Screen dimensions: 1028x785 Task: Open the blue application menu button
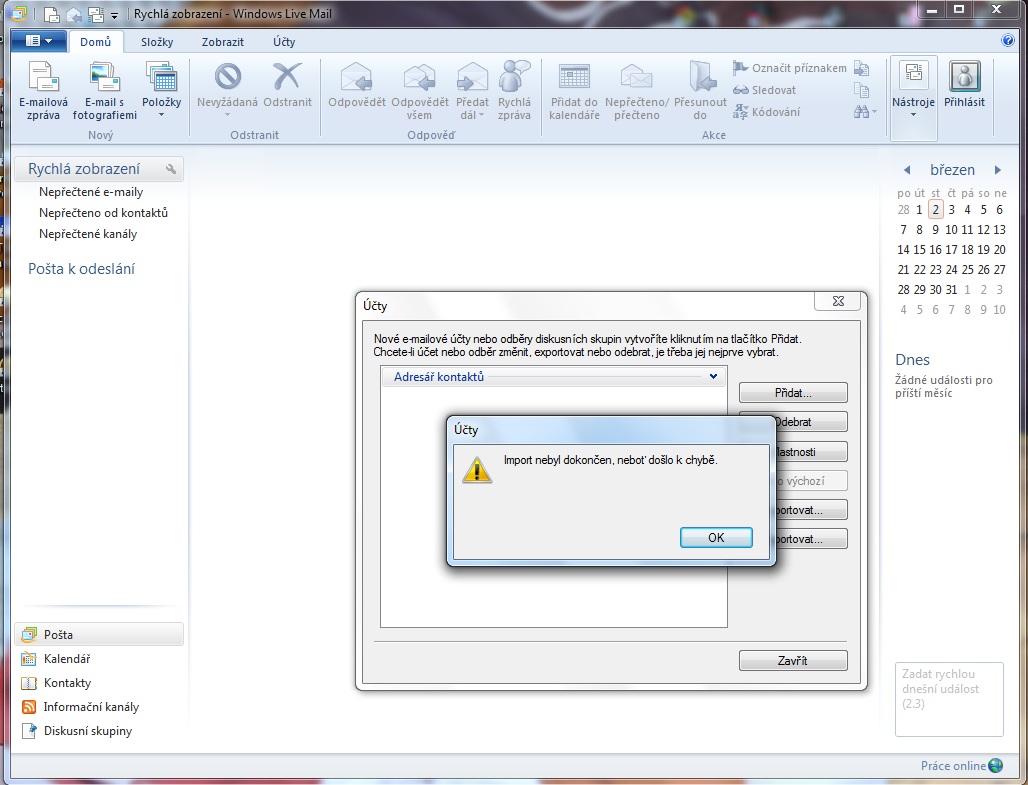pyautogui.click(x=39, y=41)
